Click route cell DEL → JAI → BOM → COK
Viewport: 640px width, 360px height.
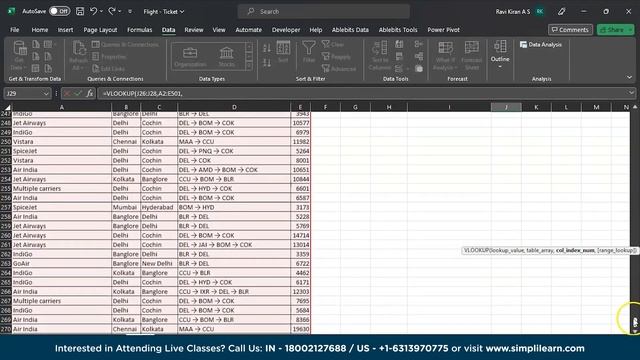tap(234, 245)
